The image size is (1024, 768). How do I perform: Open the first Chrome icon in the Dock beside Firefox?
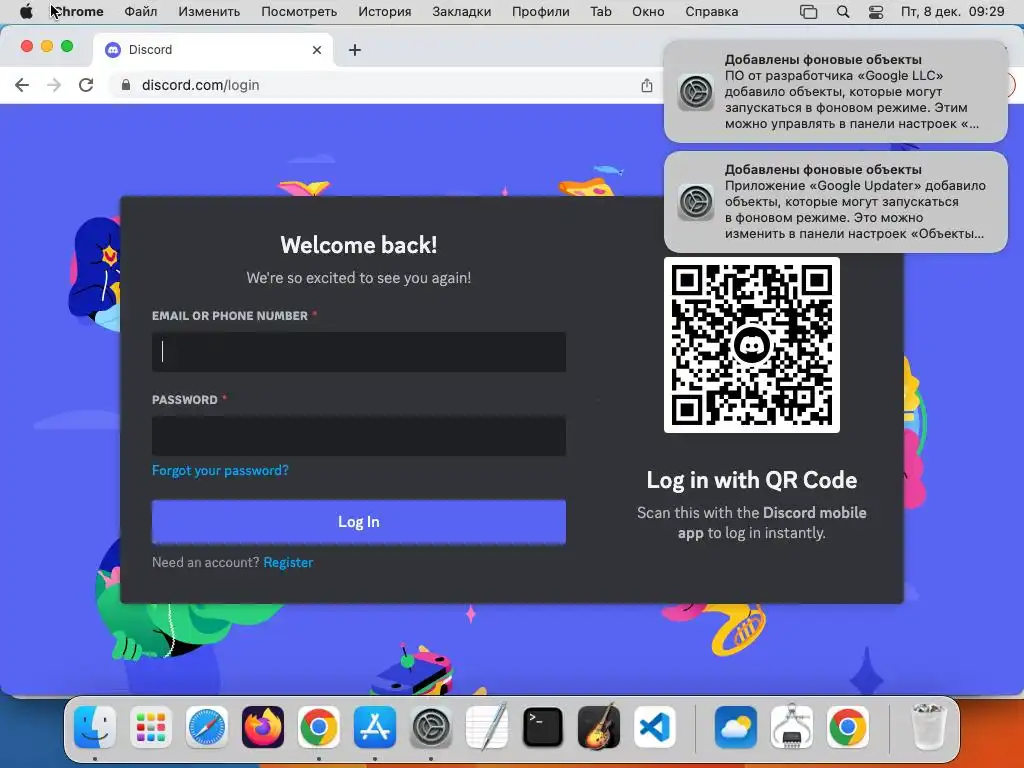click(319, 727)
